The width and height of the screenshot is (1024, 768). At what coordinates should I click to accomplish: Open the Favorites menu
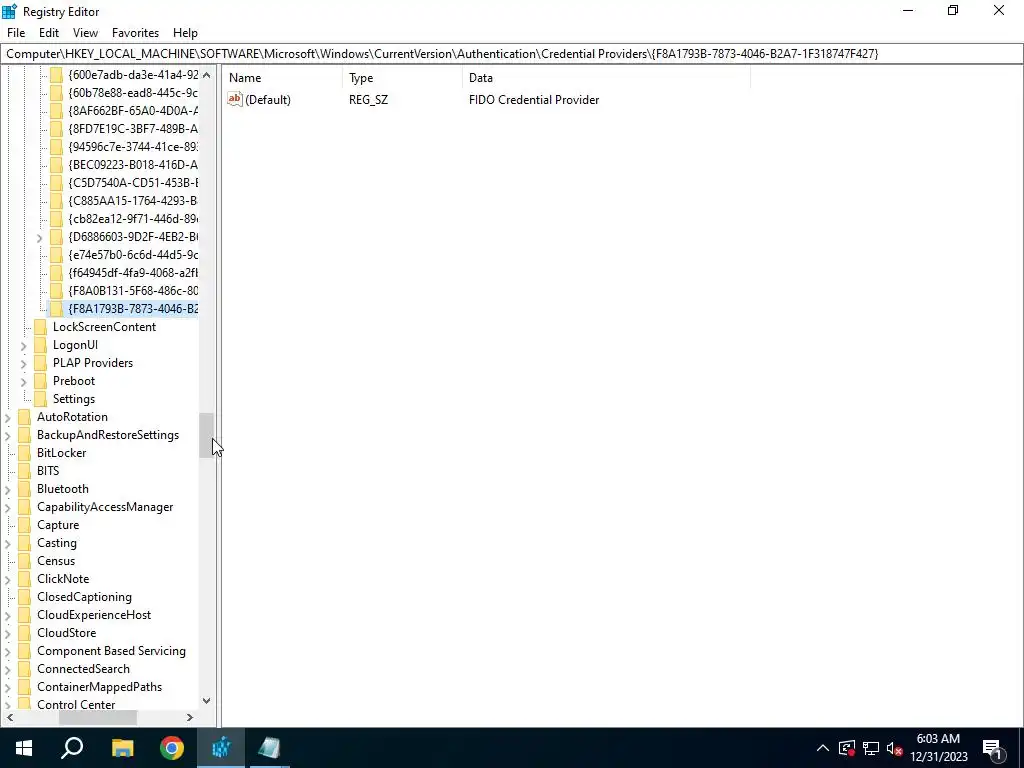[135, 33]
